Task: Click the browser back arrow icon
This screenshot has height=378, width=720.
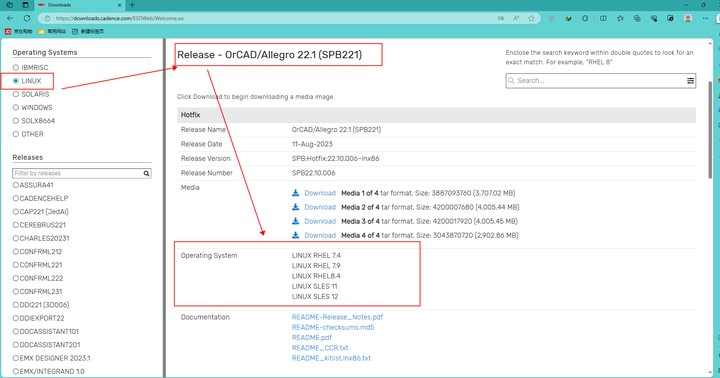Action: [10, 18]
